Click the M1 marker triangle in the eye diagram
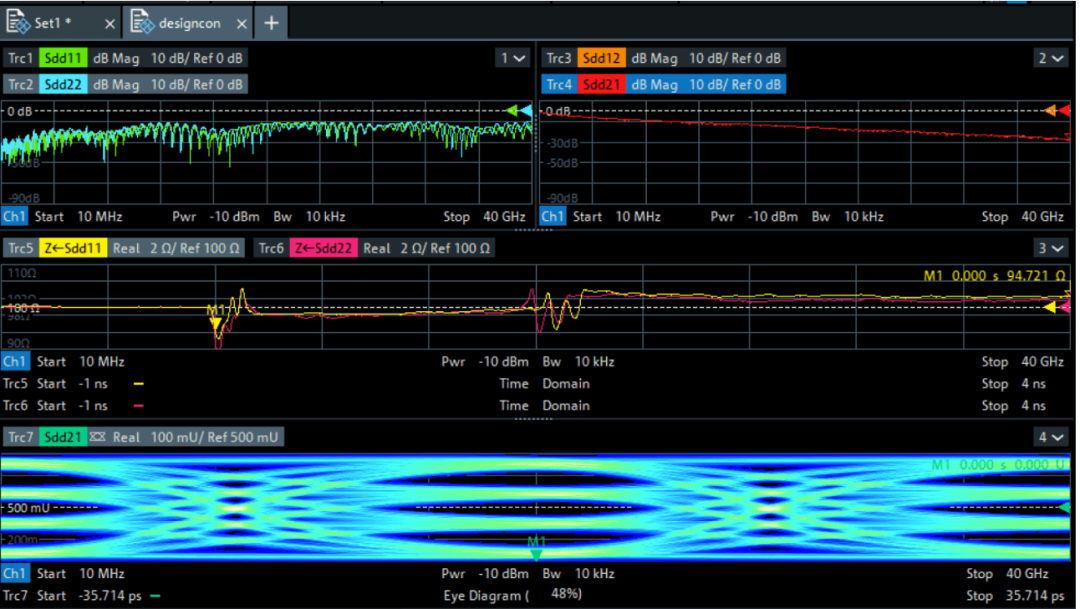 coord(535,551)
